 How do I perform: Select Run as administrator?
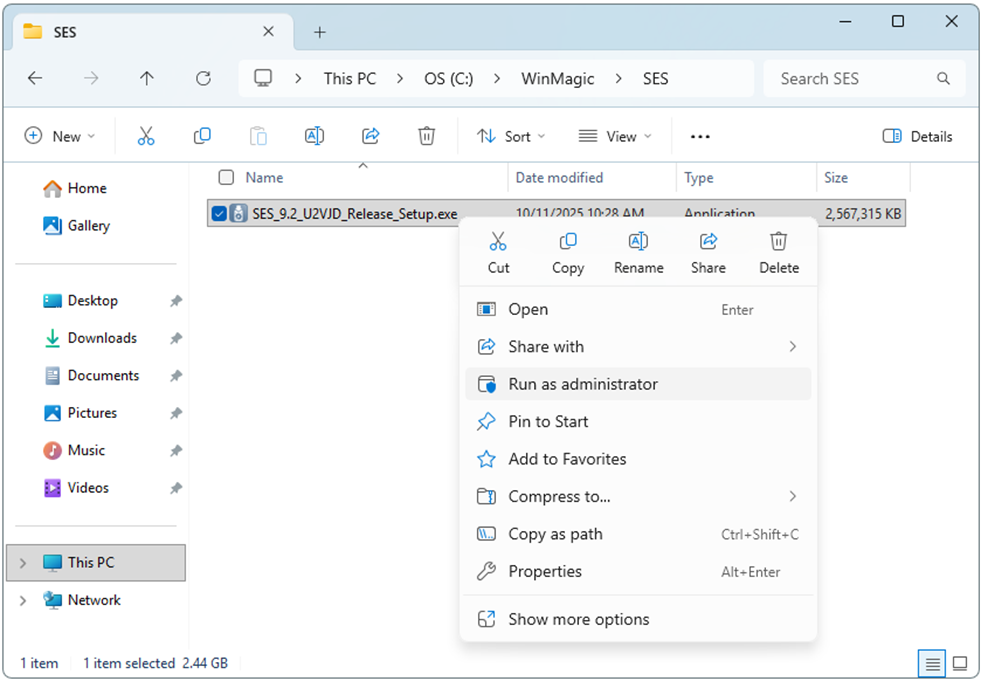click(638, 384)
